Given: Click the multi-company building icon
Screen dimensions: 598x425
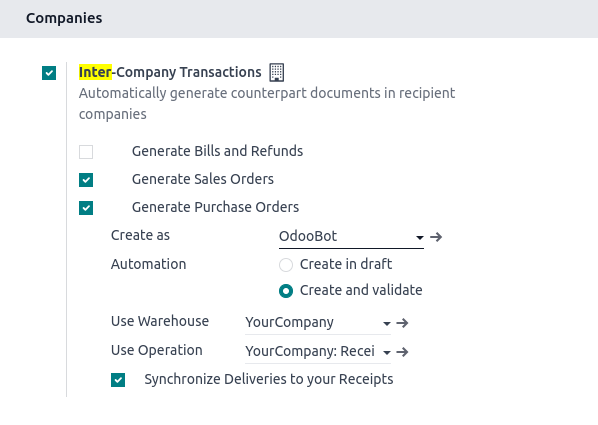Looking at the screenshot, I should [276, 72].
